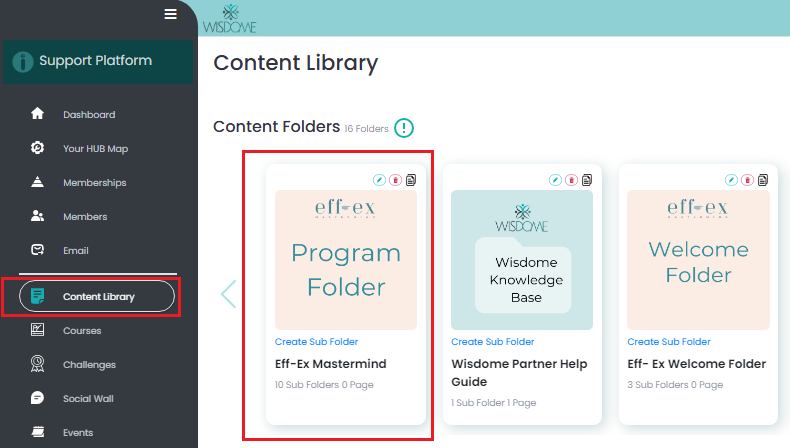
Task: Click the Content Folders section heading
Action: [x=277, y=126]
